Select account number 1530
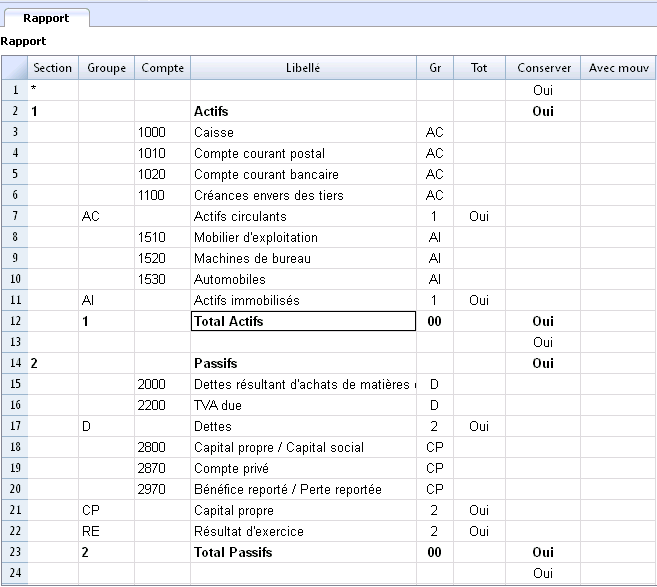The width and height of the screenshot is (657, 587). 163,279
